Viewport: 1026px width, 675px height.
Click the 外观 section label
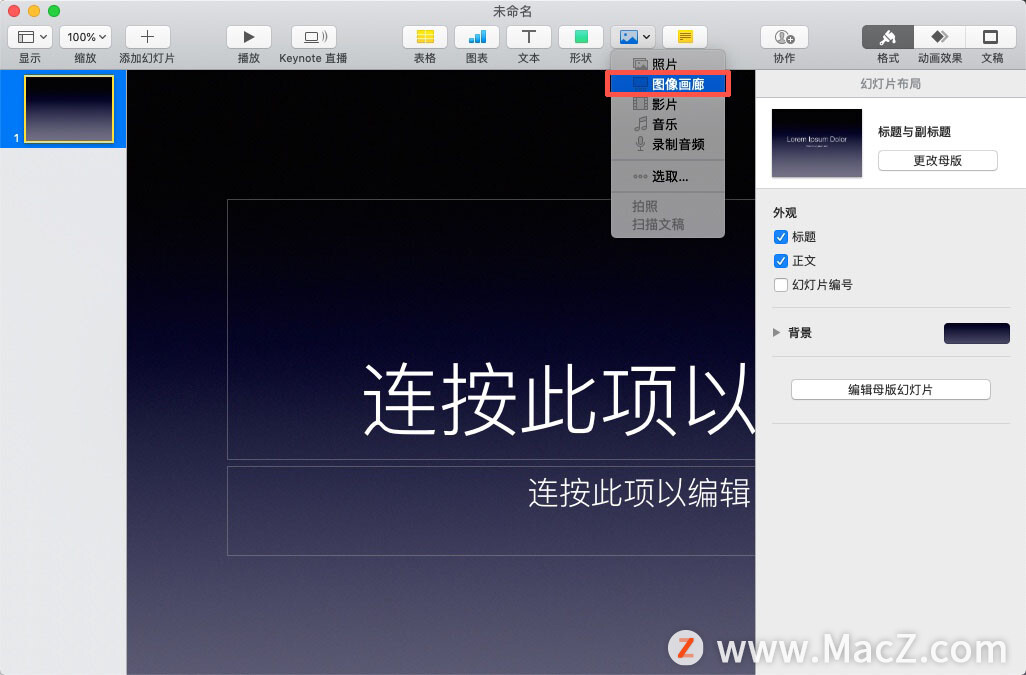click(785, 213)
